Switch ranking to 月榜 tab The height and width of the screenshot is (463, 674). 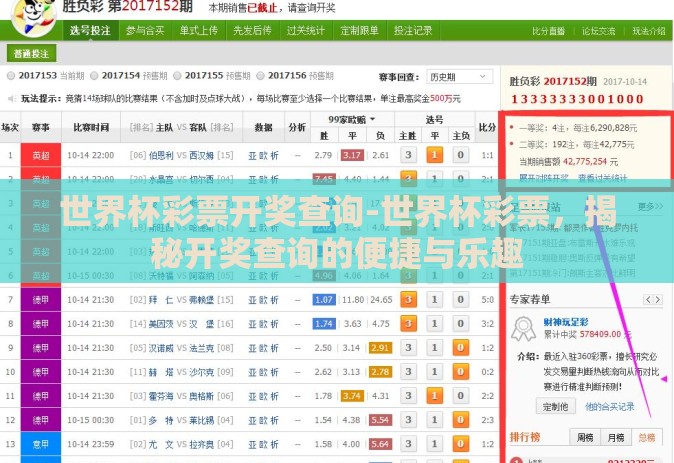616,437
